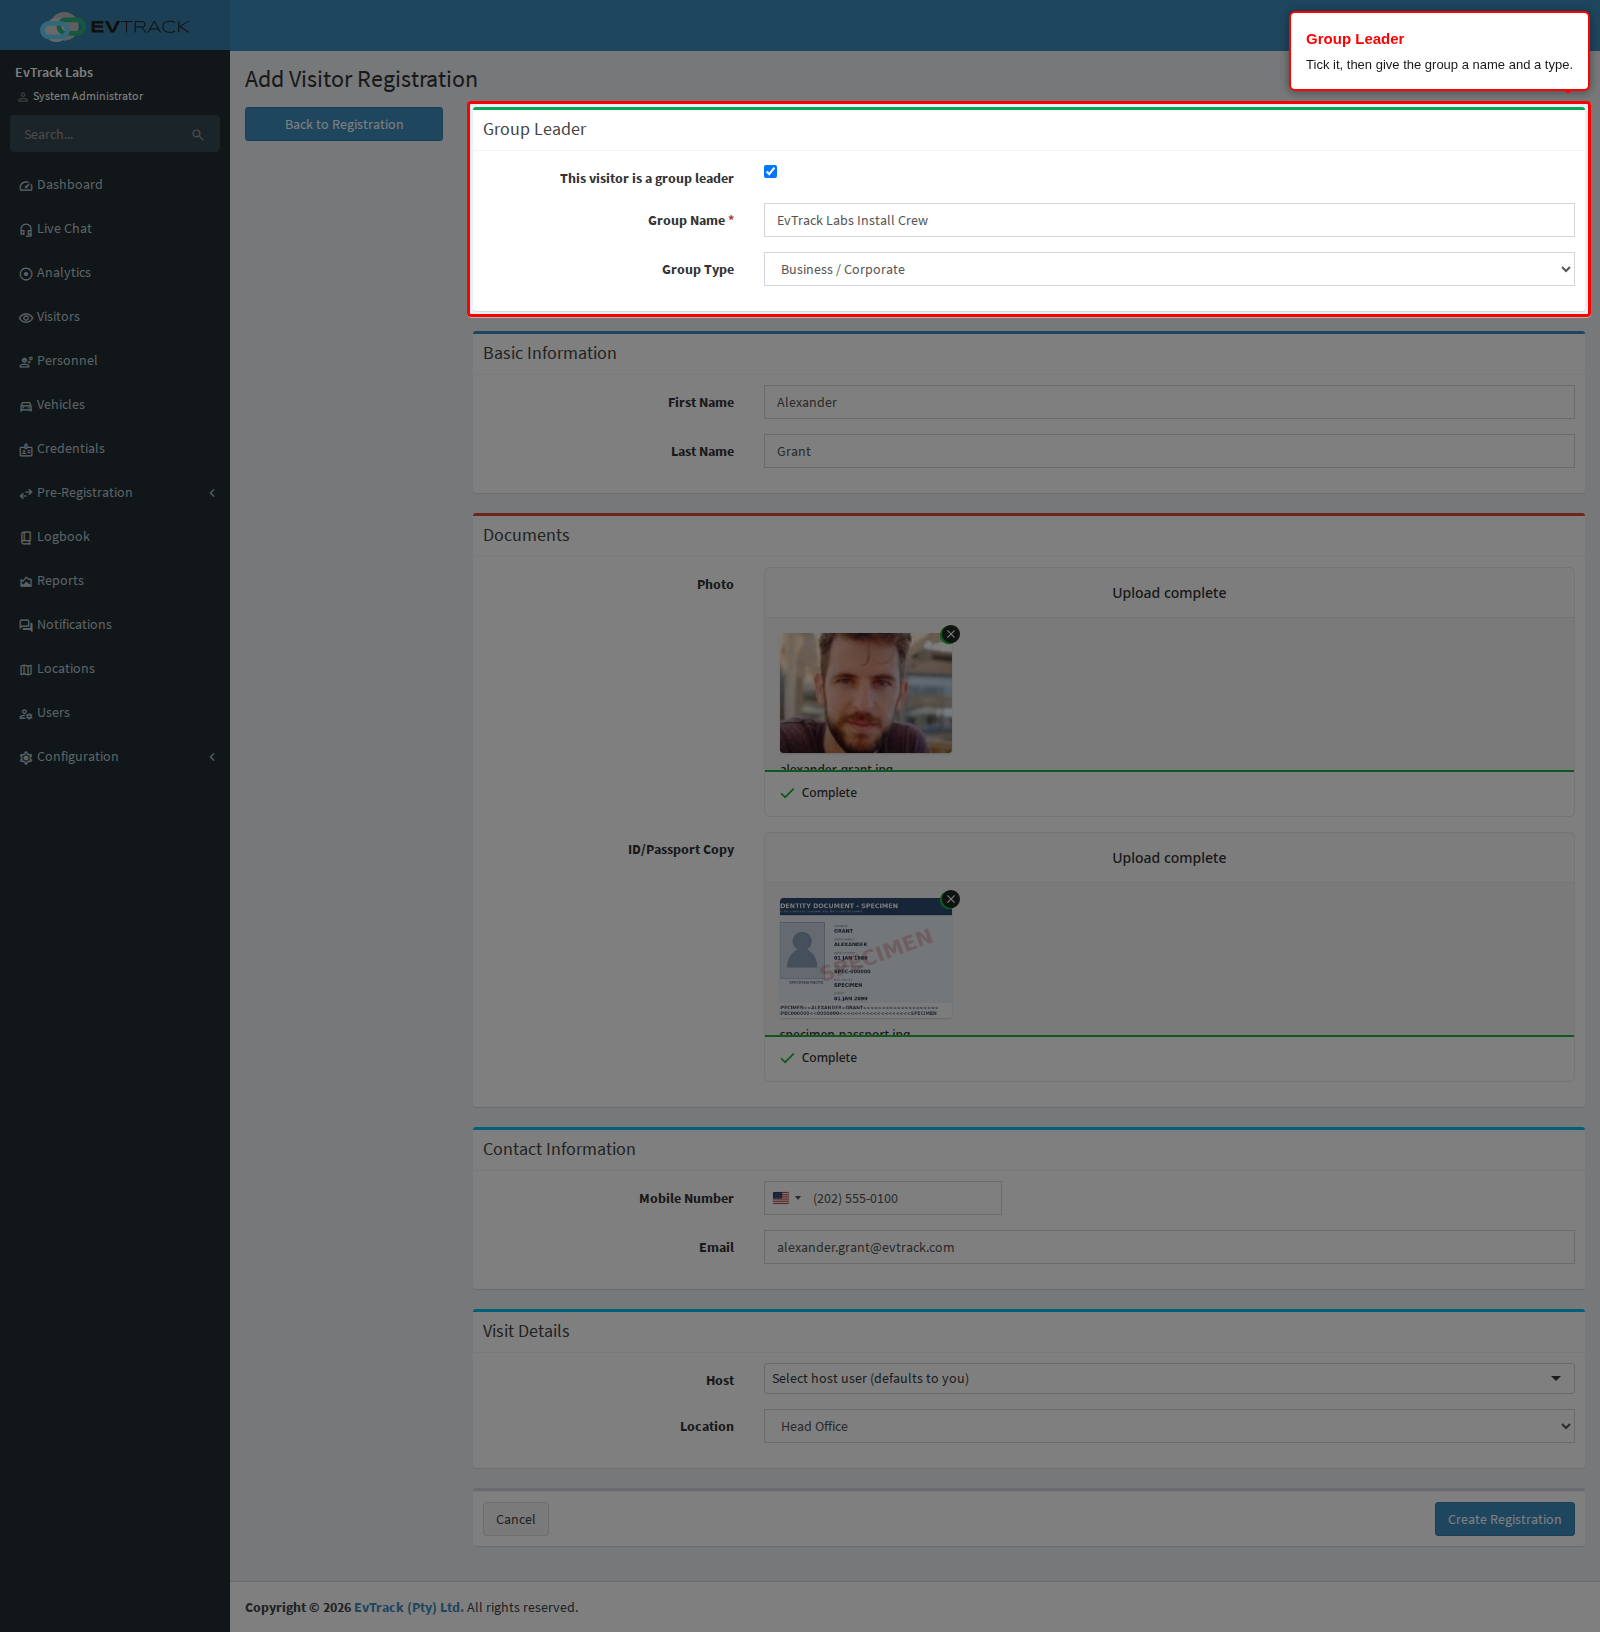Click the Dashboard sidebar icon
The width and height of the screenshot is (1600, 1632).
coord(26,186)
